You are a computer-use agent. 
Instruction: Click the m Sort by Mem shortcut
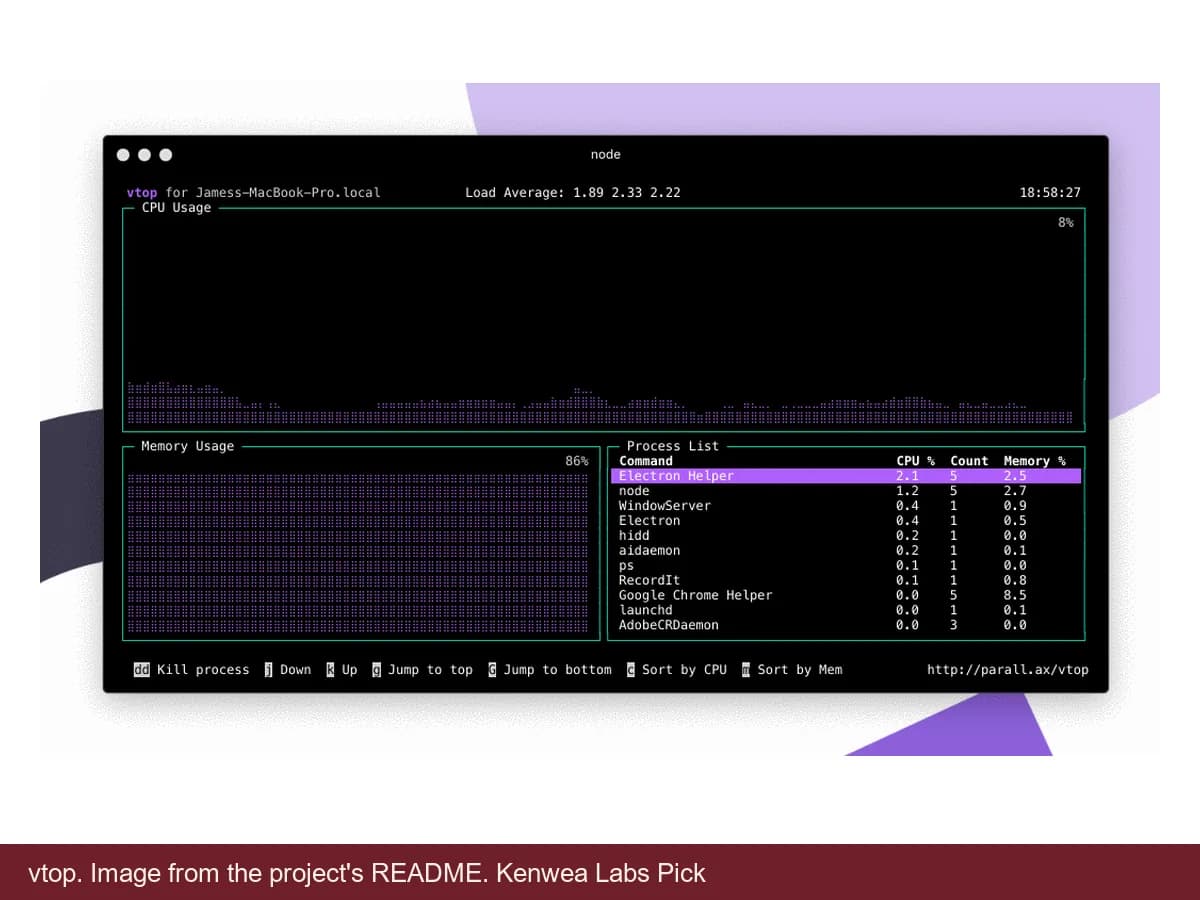click(x=792, y=670)
